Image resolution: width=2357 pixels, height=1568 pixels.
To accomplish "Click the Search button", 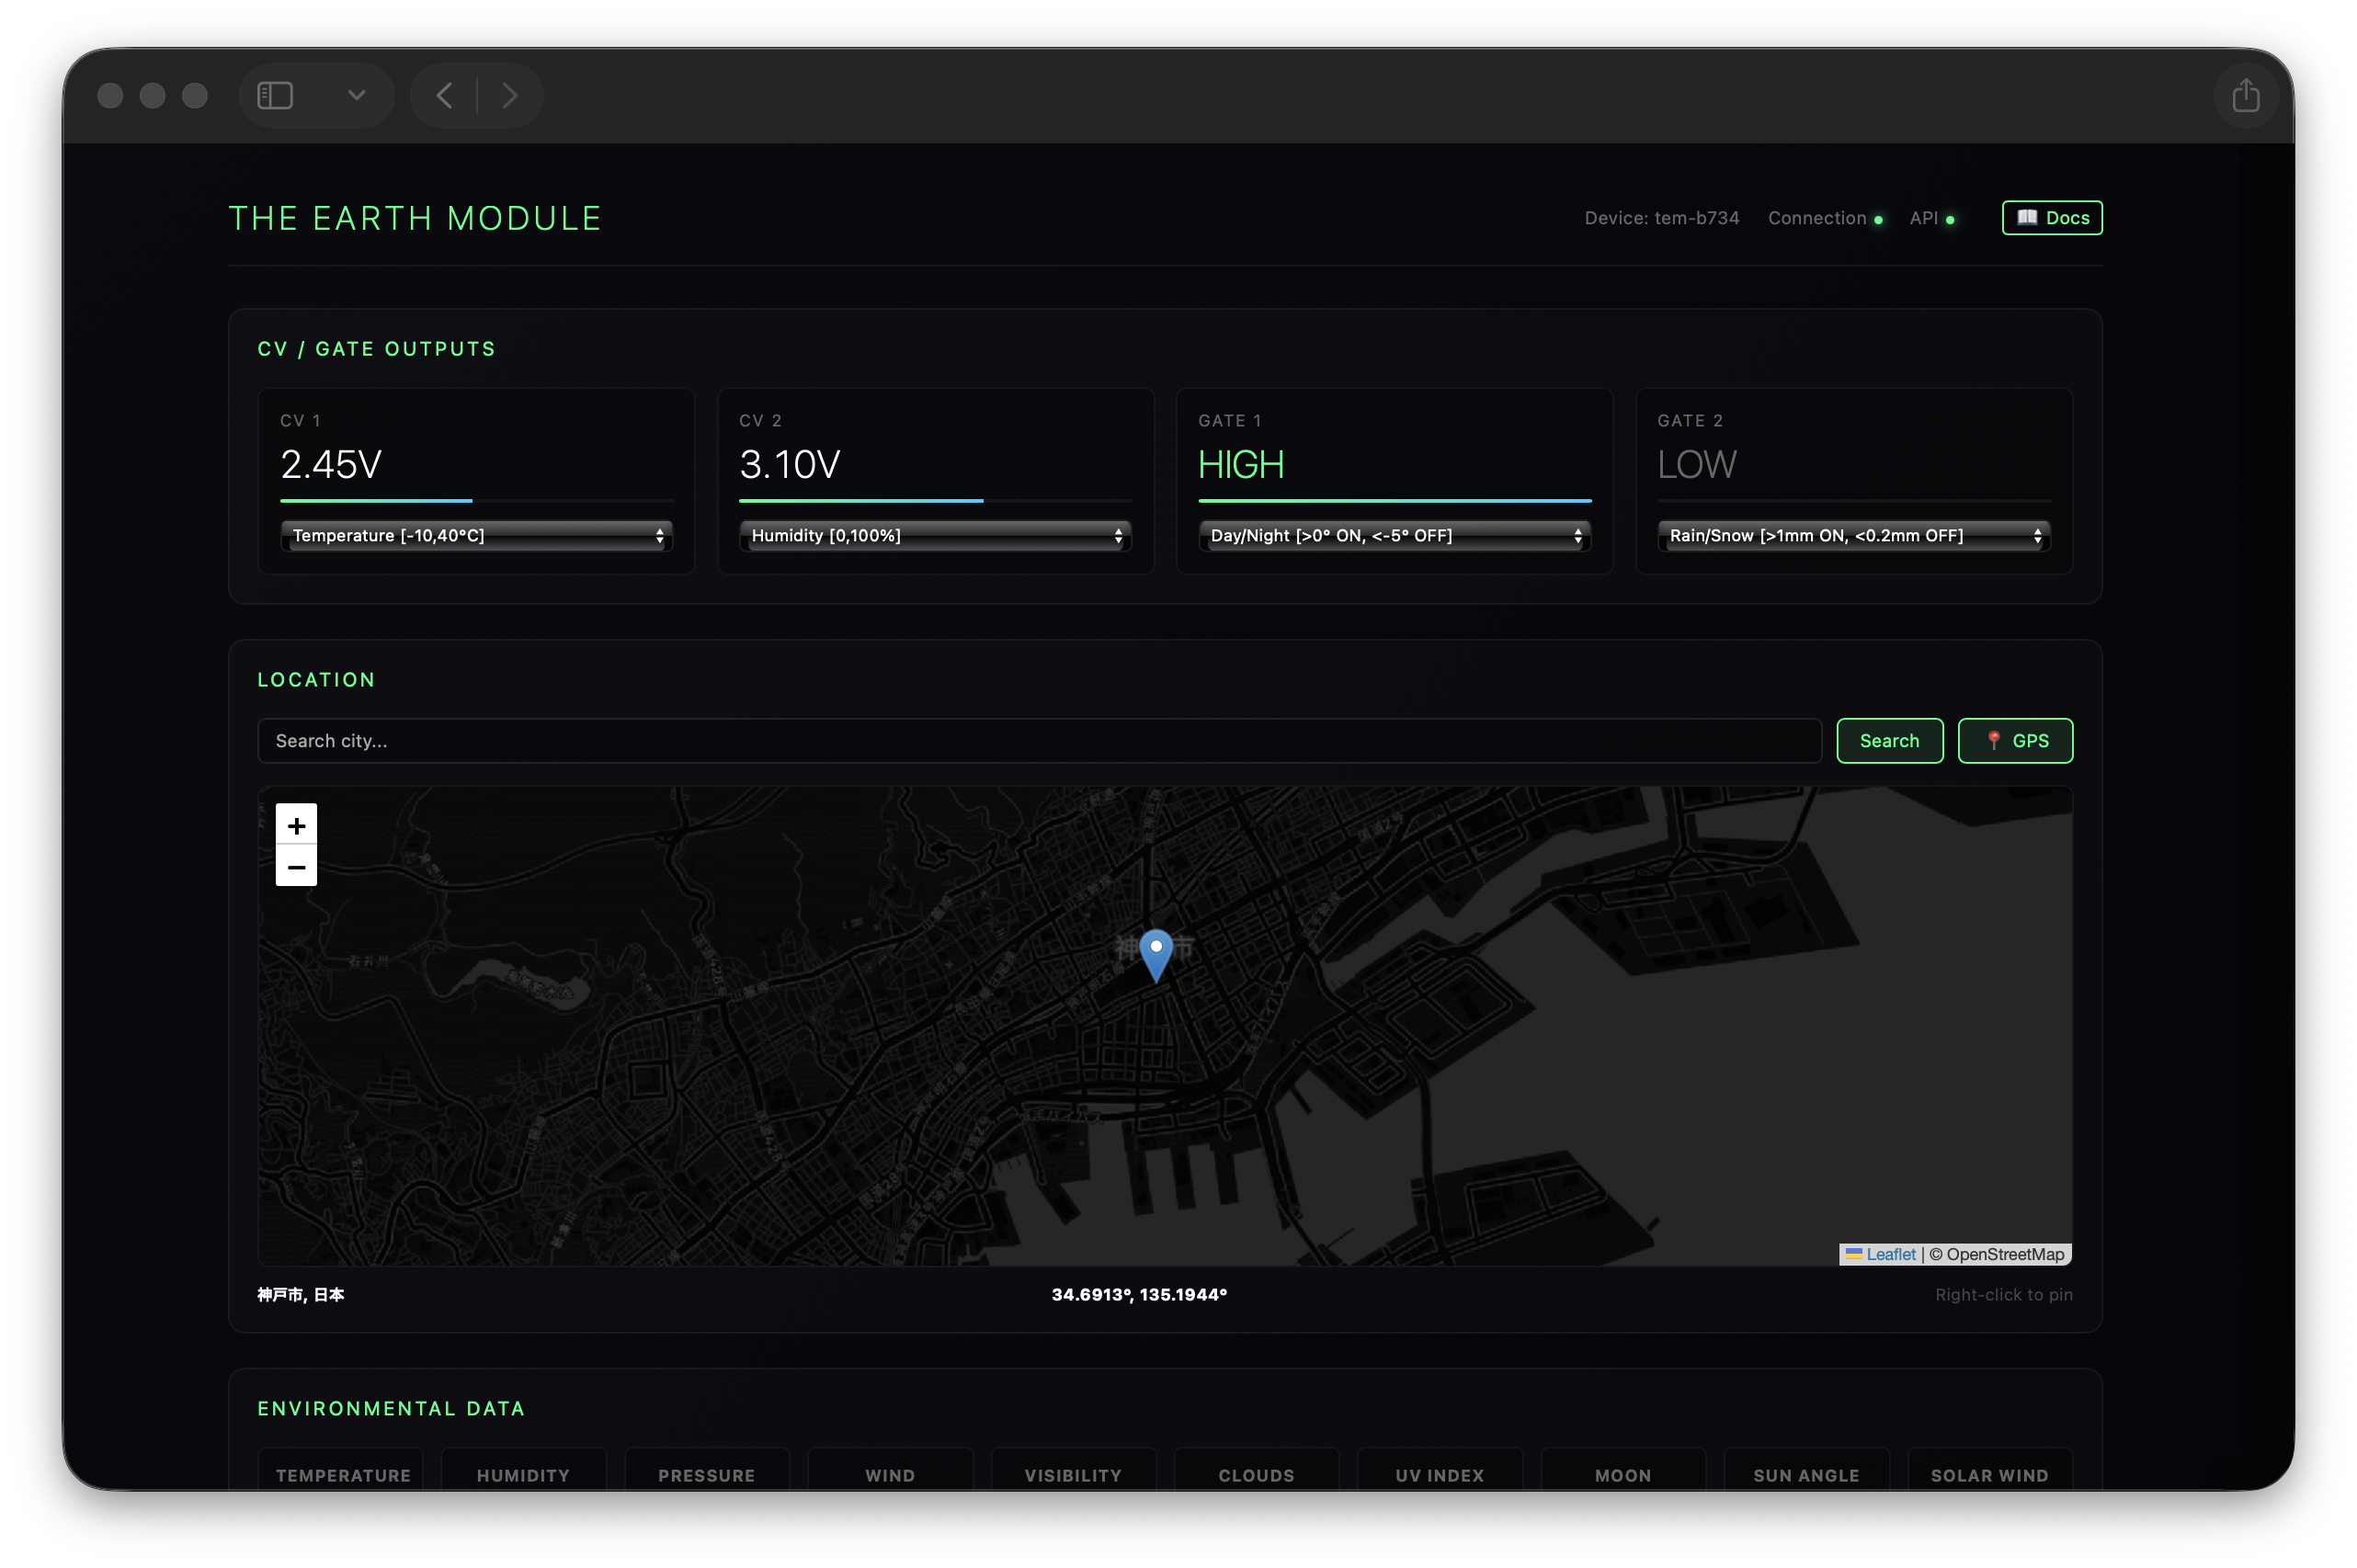I will [1888, 741].
